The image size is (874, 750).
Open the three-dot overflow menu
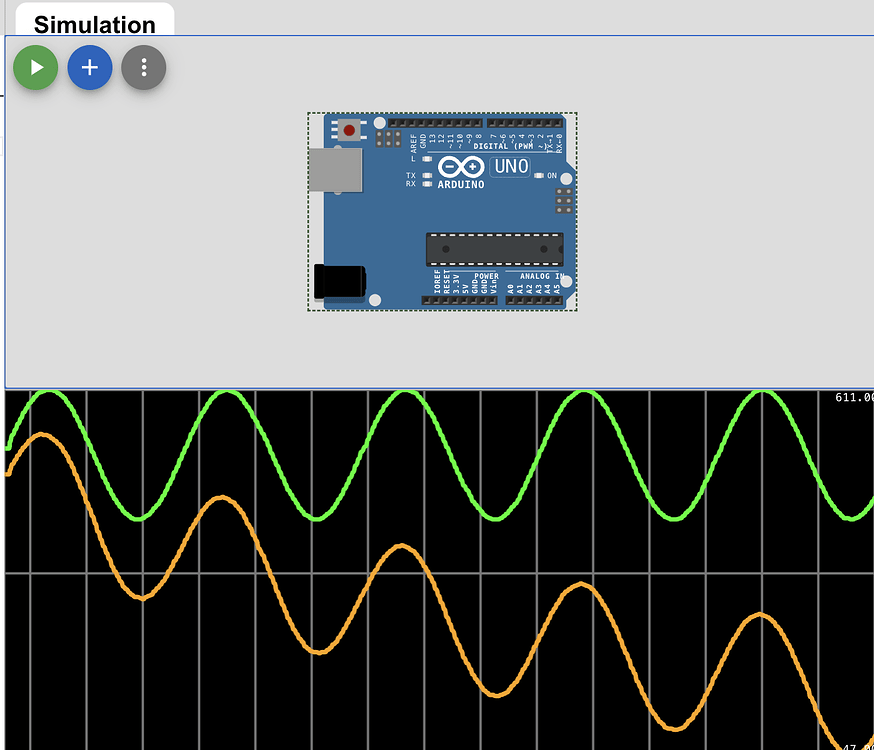click(143, 67)
